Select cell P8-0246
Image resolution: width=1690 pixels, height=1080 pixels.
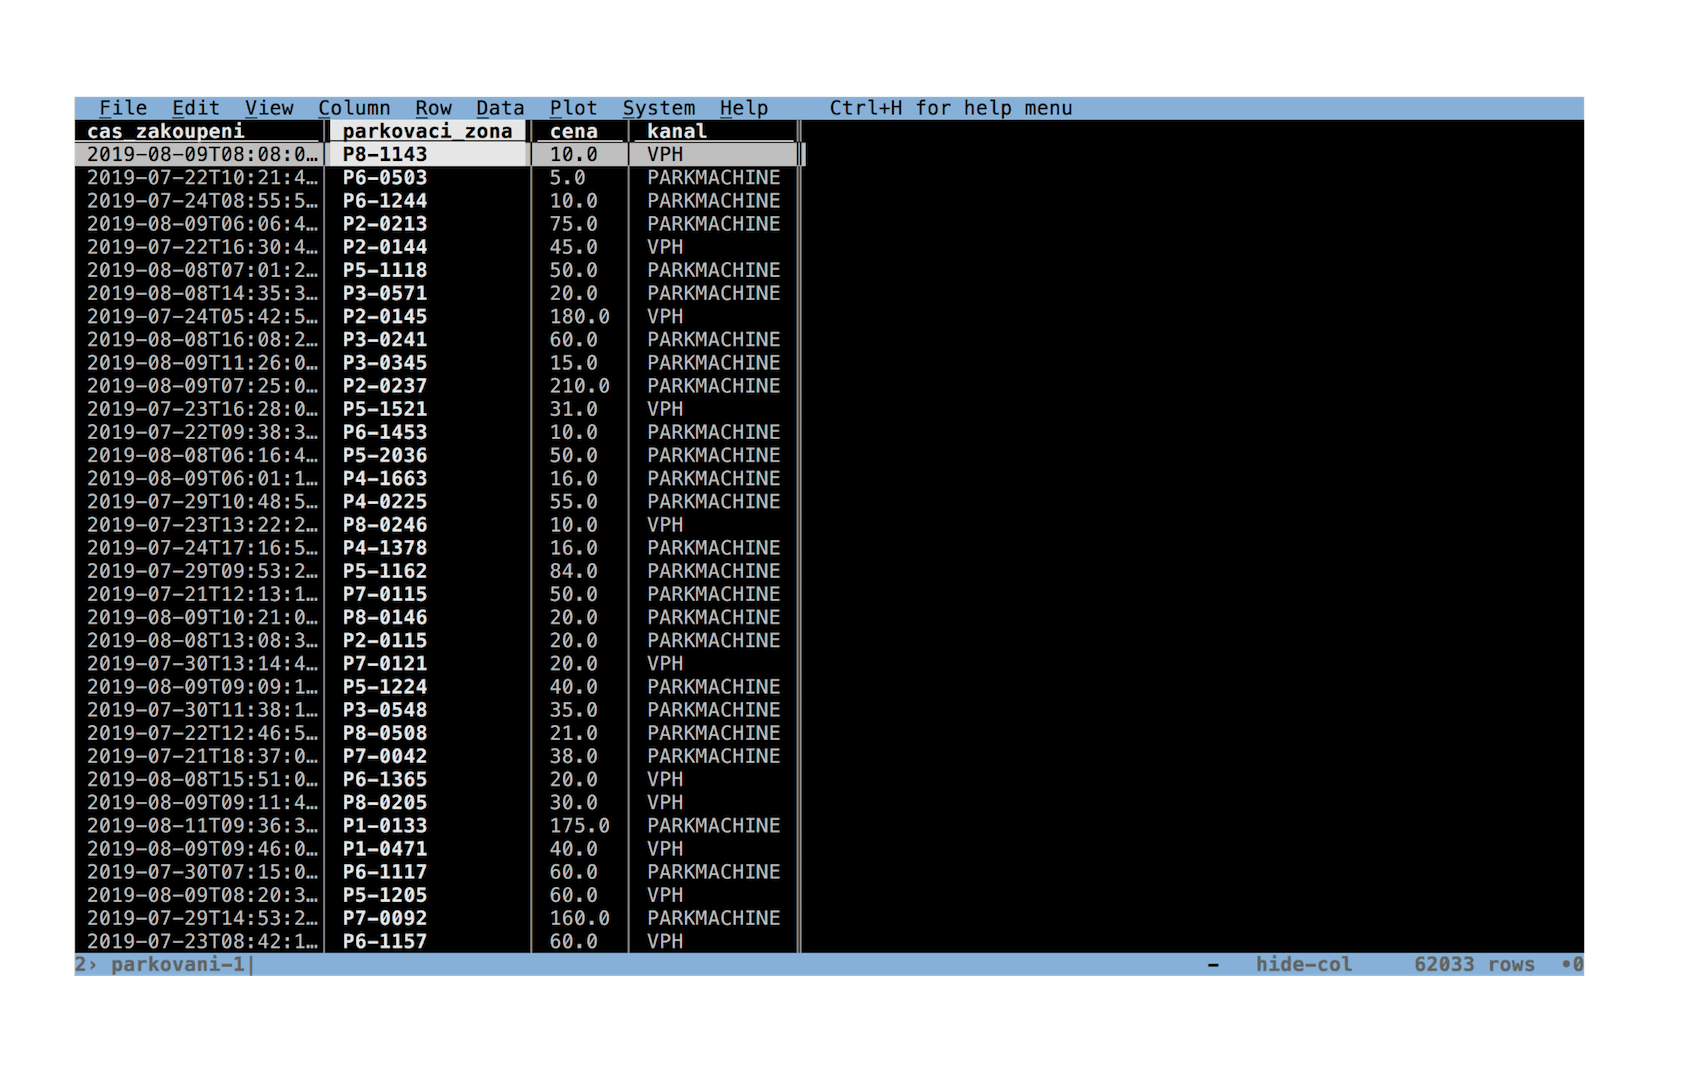385,525
